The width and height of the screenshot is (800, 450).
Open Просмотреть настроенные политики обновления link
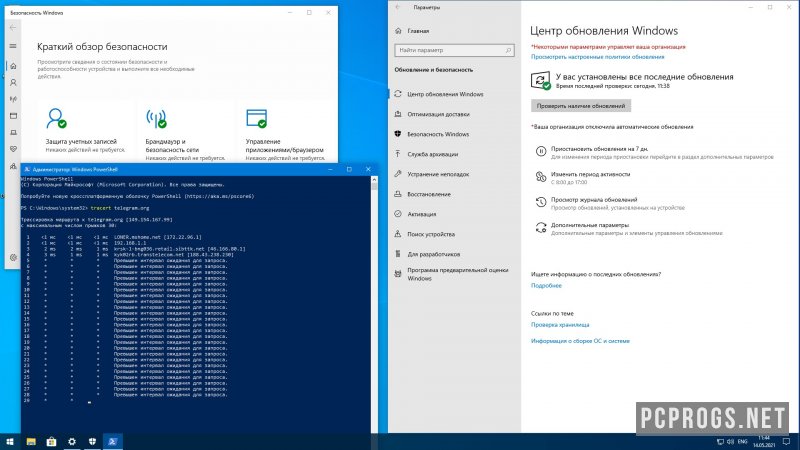(597, 57)
